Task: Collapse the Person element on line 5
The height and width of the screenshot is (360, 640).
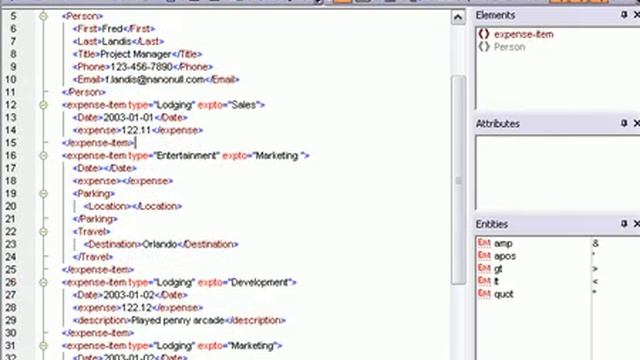Action: (x=43, y=16)
